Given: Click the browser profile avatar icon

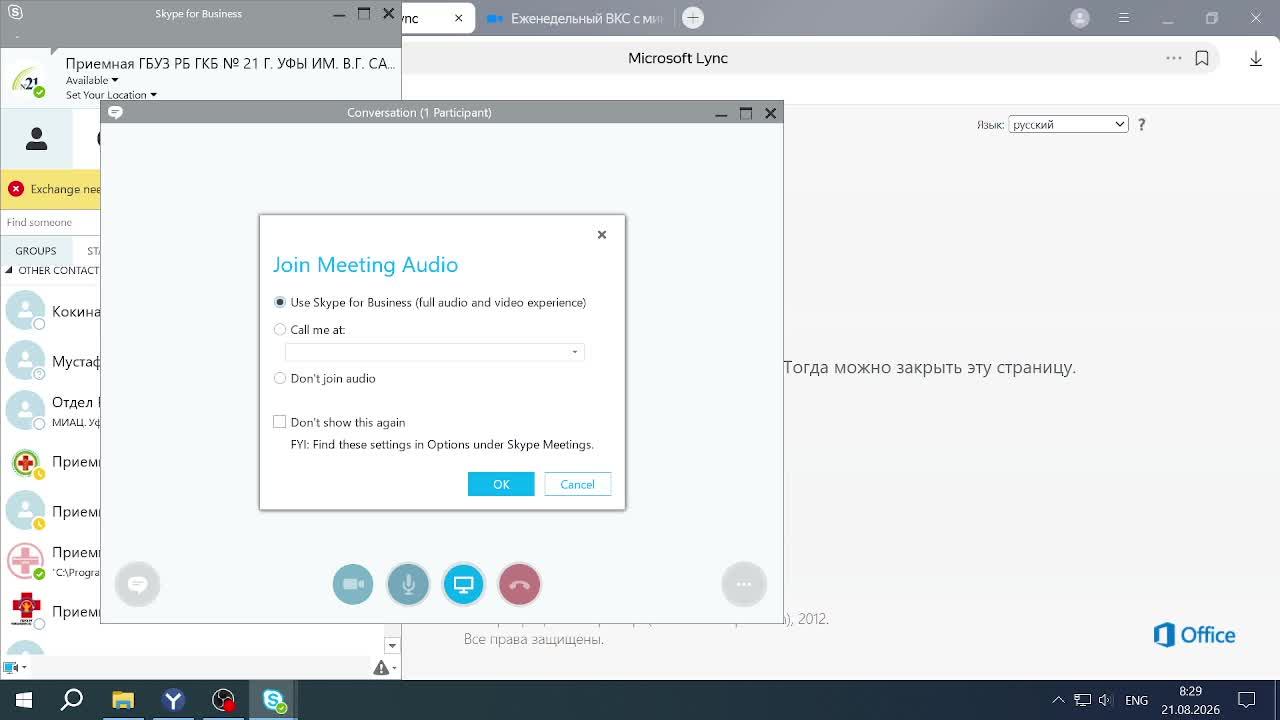Looking at the screenshot, I should pos(1080,18).
